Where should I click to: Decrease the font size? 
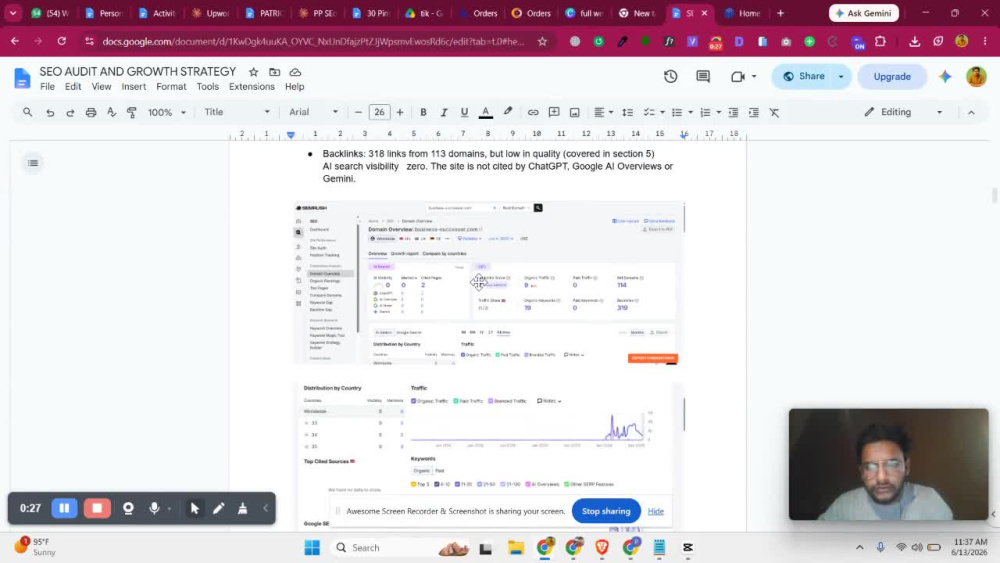coord(358,112)
